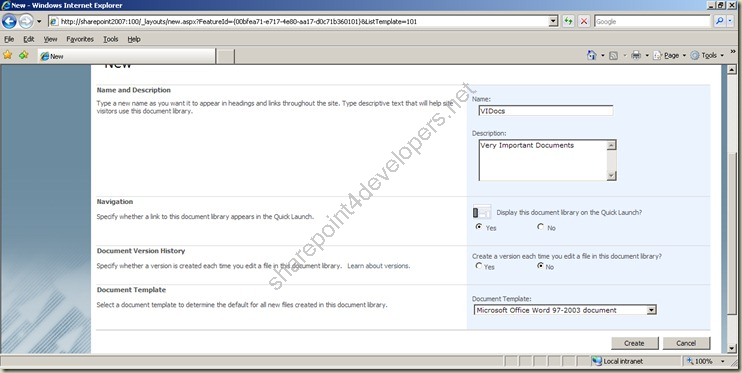This screenshot has height=373, width=742.
Task: Click the Navigation section heading
Action: tap(115, 202)
